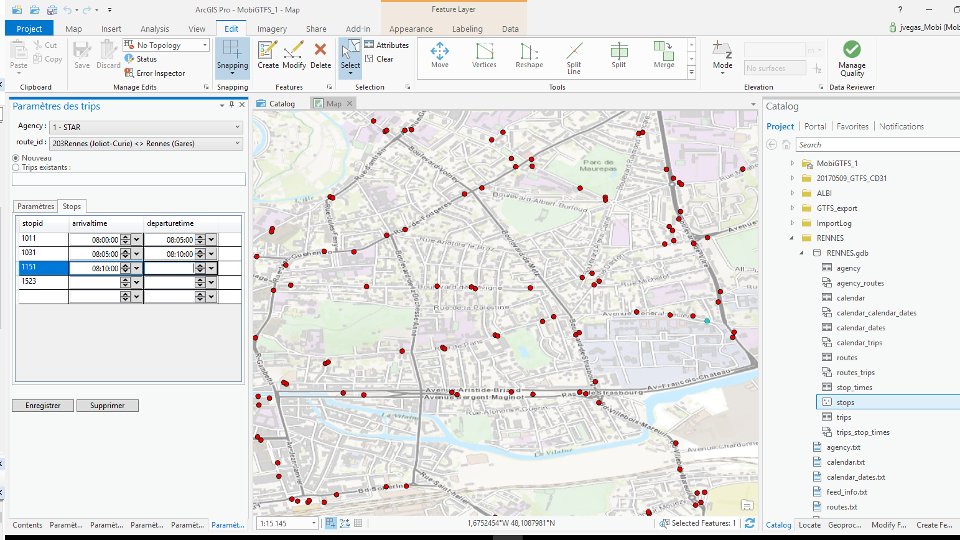
Task: Expand the MobiGTFS_1 folder
Action: 792,163
